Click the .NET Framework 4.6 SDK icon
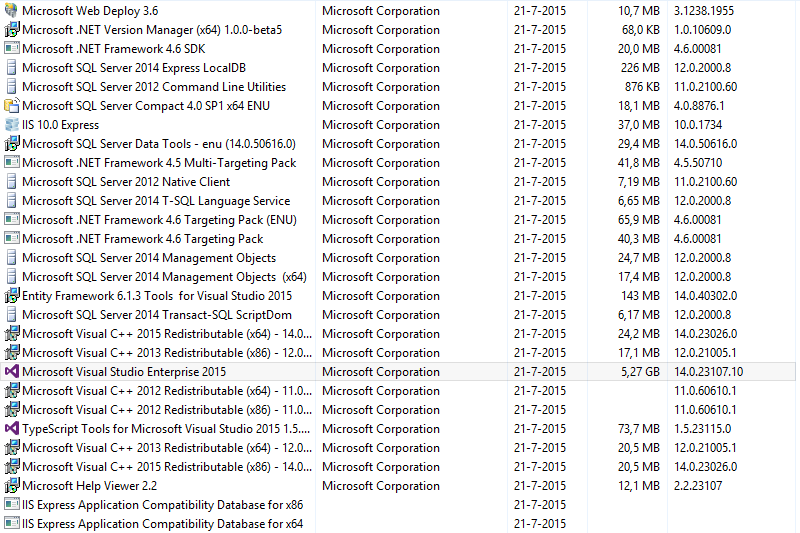The height and width of the screenshot is (533, 800). (x=12, y=48)
